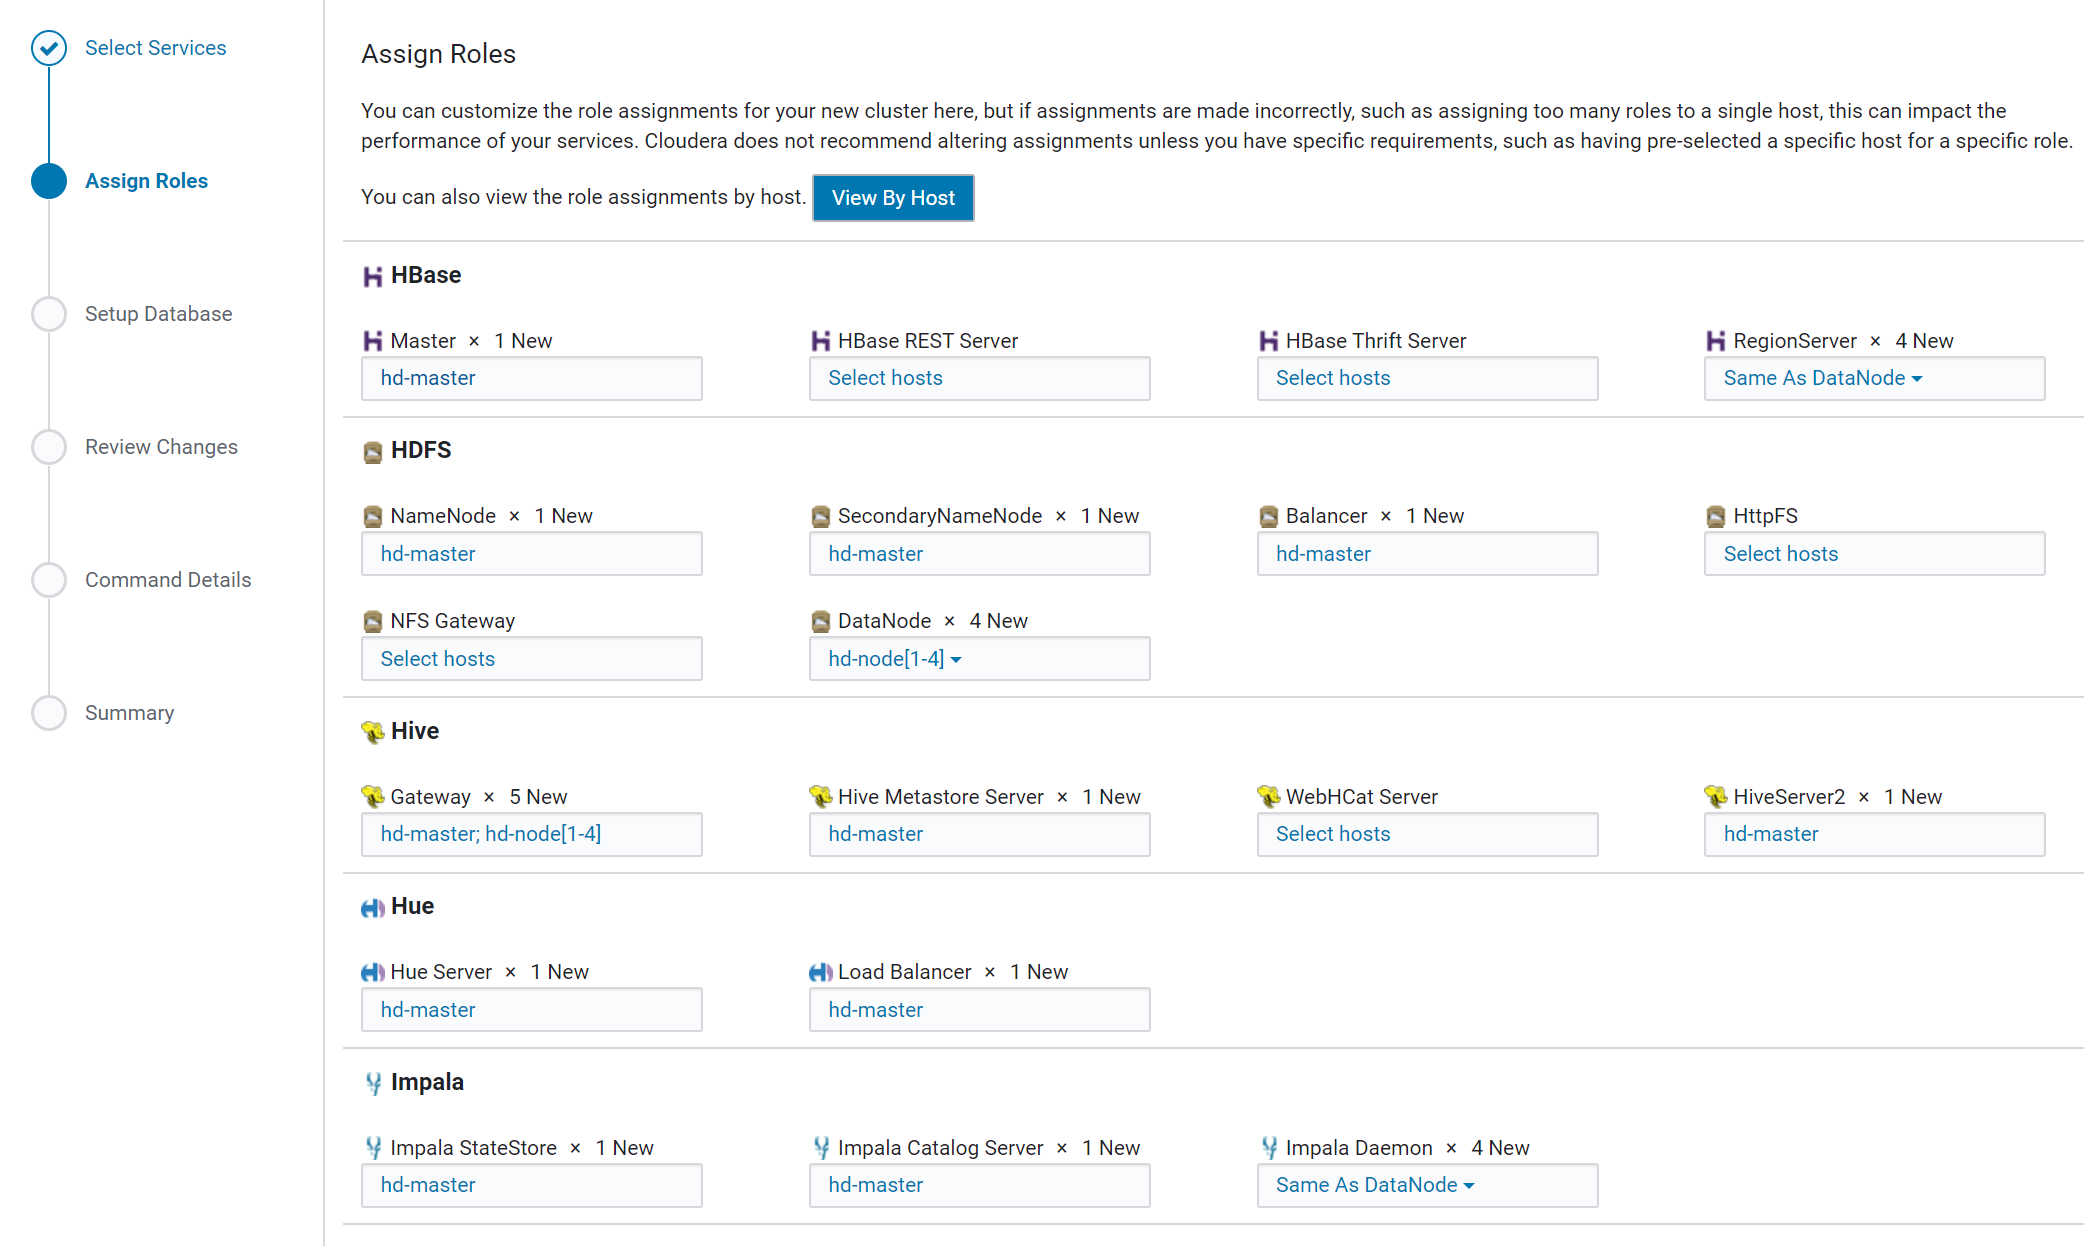2084x1246 pixels.
Task: Click the Summary step circle
Action: click(48, 713)
